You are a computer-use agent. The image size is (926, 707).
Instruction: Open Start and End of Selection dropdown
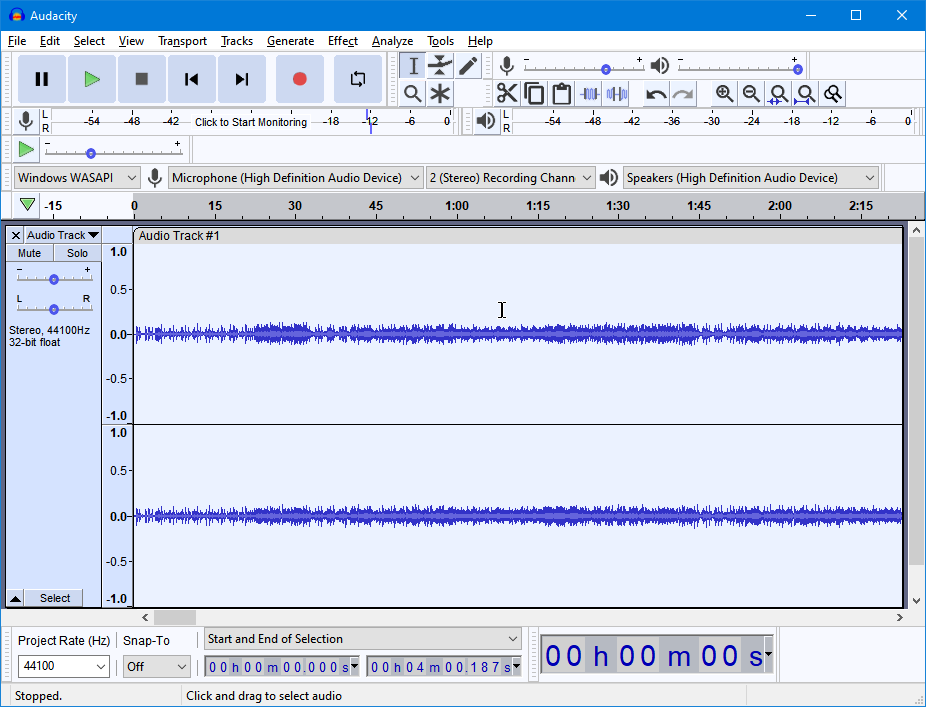pos(363,639)
